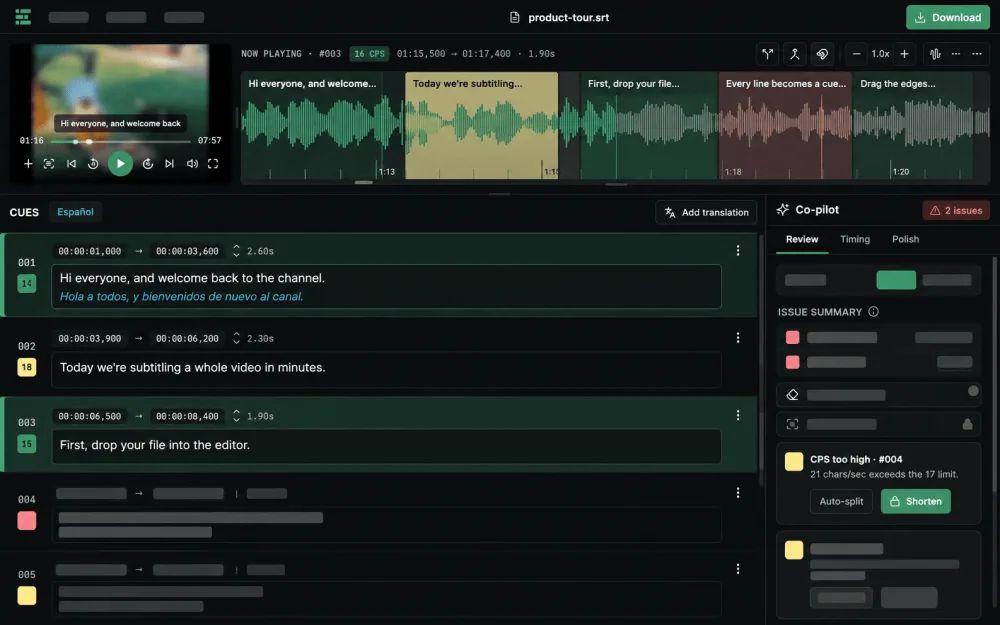The image size is (1000, 625).
Task: Toggle the waveform display icon
Action: click(x=935, y=54)
